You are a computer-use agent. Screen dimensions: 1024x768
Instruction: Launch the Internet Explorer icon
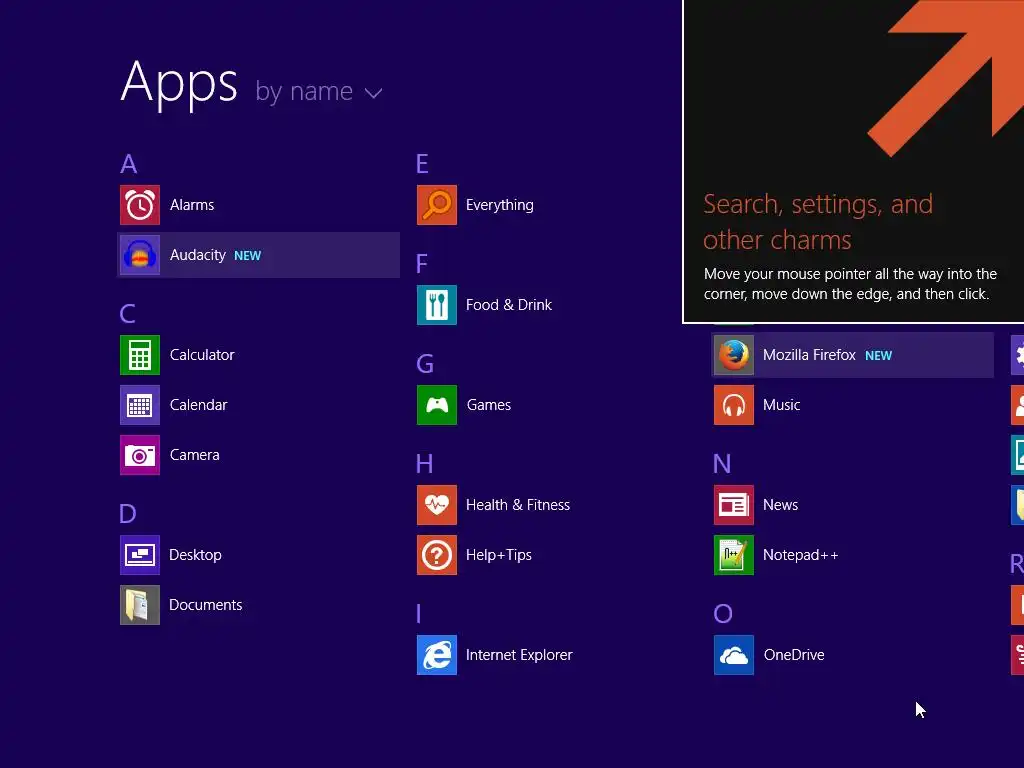(437, 655)
